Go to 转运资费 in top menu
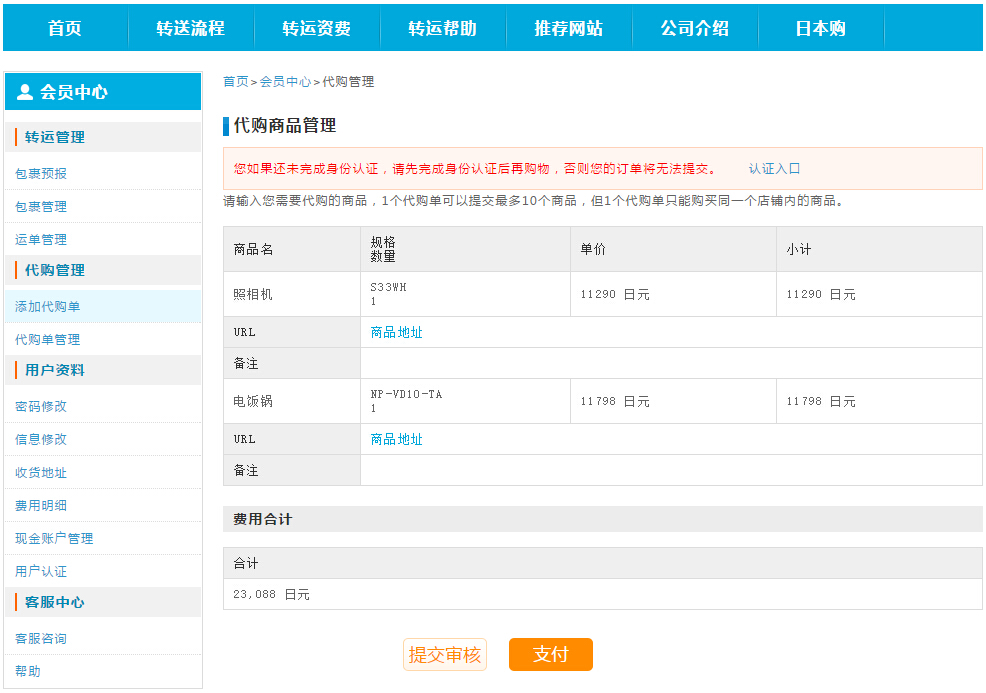Screen dimensions: 986x693 [x=317, y=28]
